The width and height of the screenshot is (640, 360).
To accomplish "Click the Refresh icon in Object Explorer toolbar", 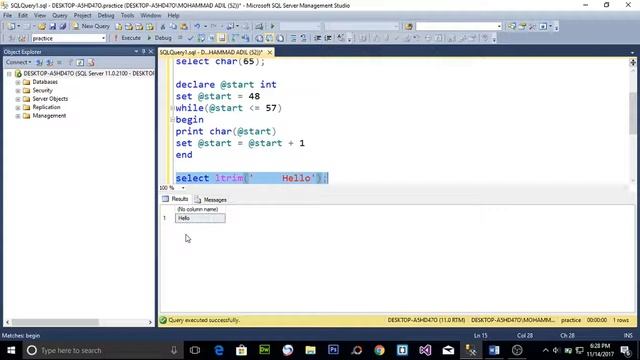I will click(x=80, y=62).
